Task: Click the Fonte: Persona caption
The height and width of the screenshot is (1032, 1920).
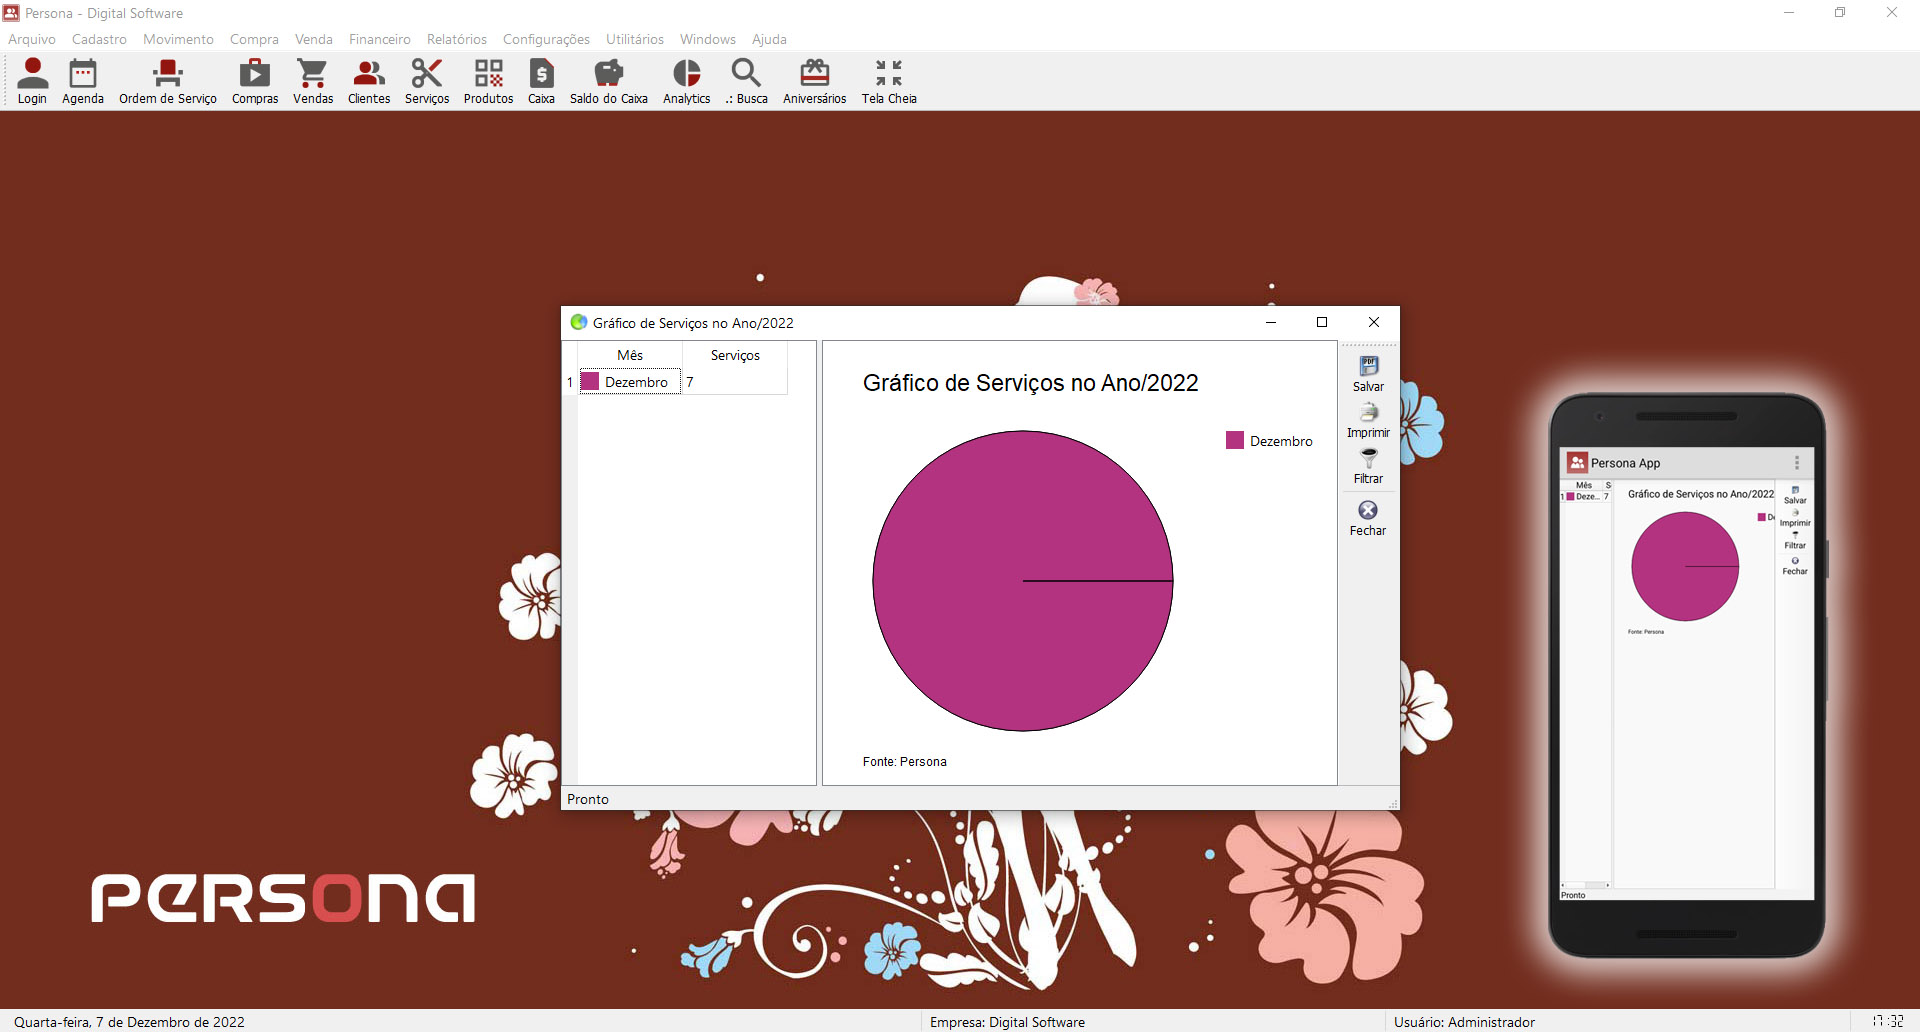Action: [x=904, y=762]
